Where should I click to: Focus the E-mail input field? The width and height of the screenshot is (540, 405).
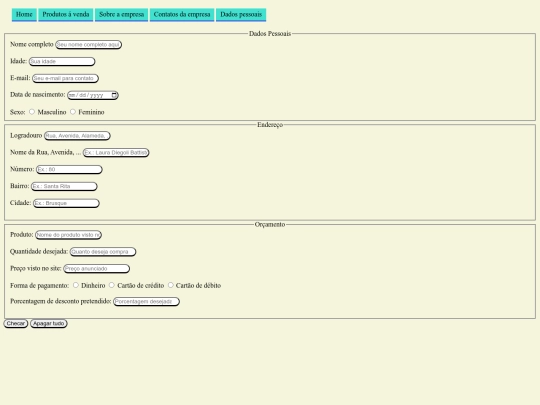(65, 78)
